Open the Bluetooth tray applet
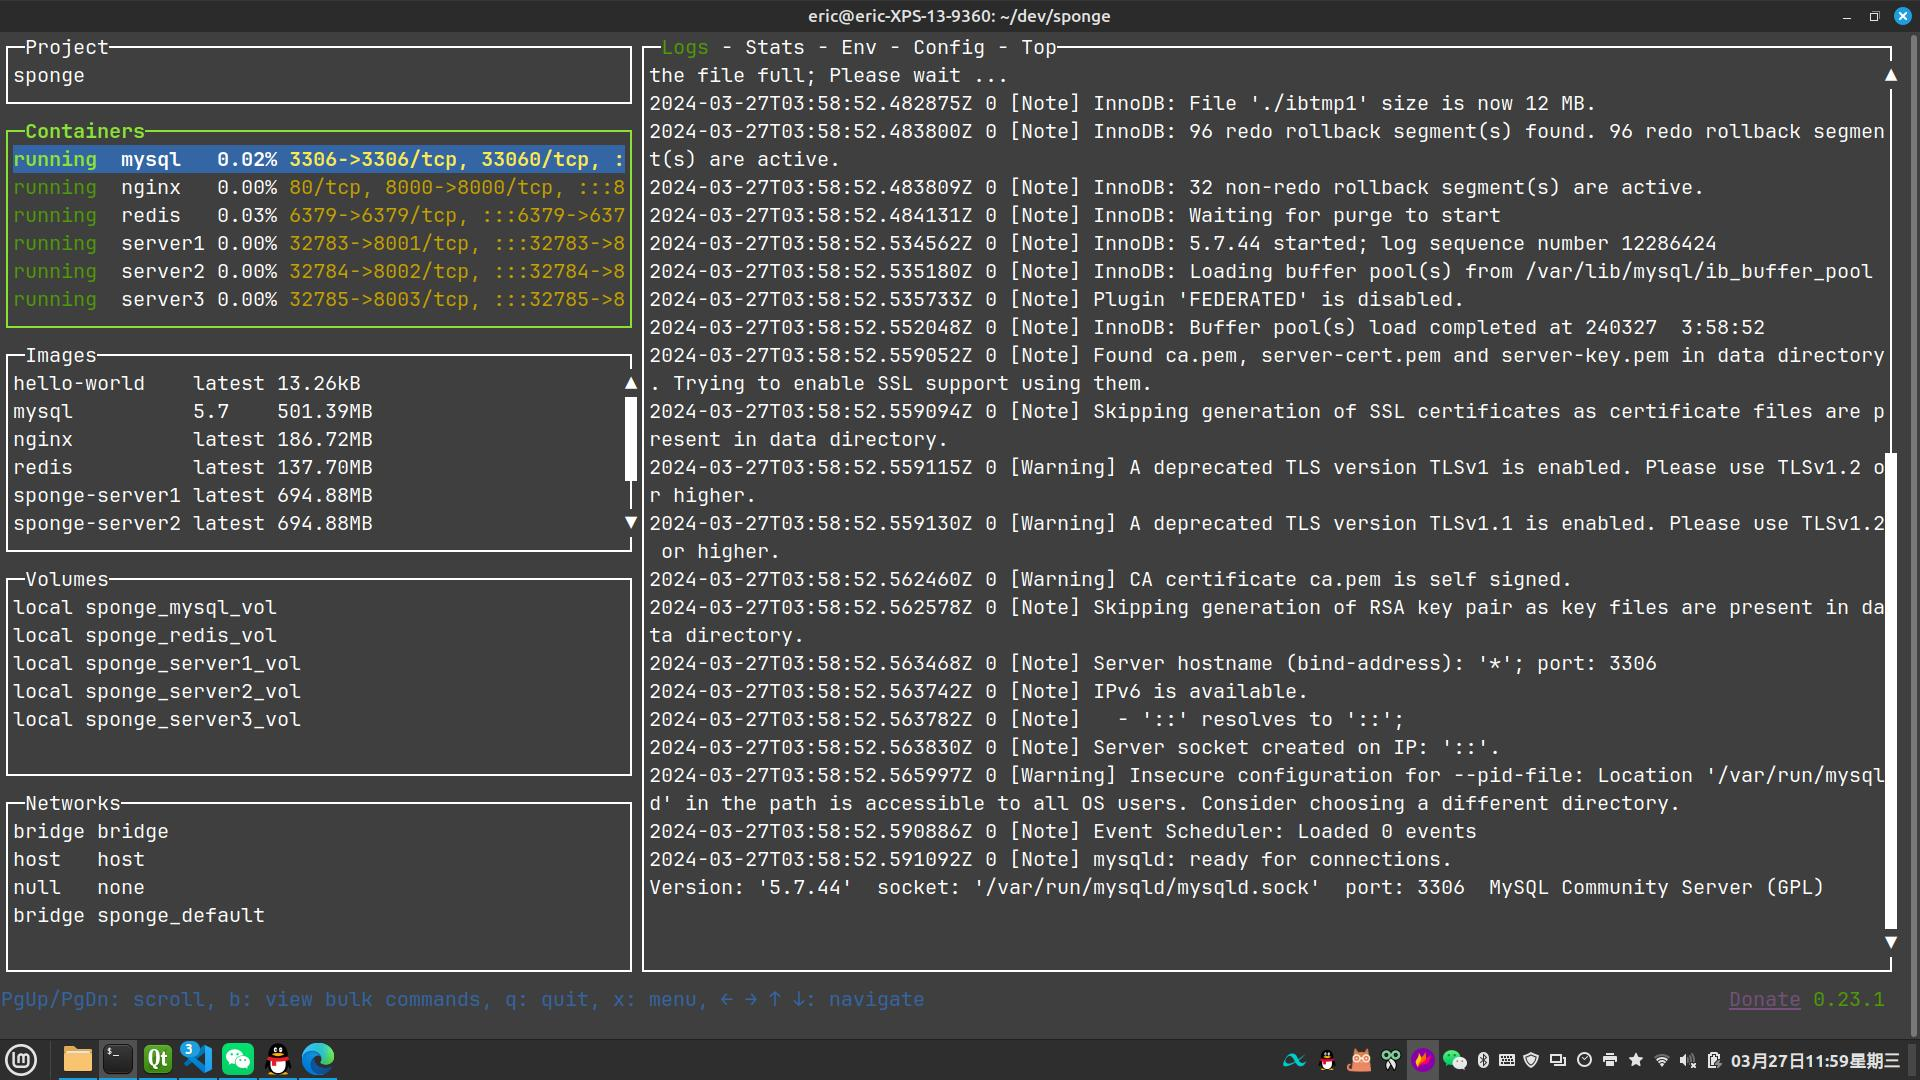The image size is (1920, 1080). [x=1484, y=1060]
